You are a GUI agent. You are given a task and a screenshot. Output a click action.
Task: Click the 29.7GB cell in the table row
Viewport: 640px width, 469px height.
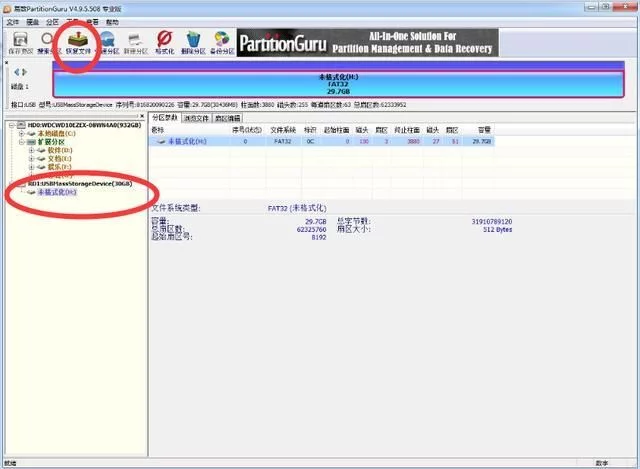point(482,141)
